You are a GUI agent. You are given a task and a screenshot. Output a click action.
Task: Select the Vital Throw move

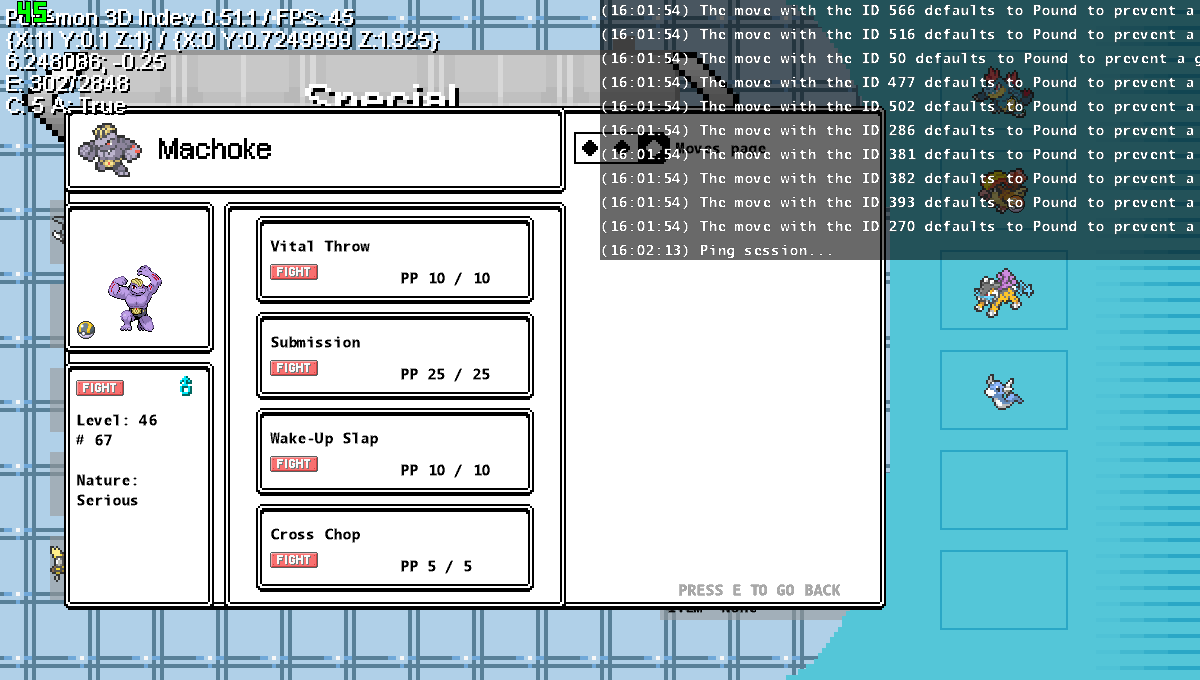[395, 260]
